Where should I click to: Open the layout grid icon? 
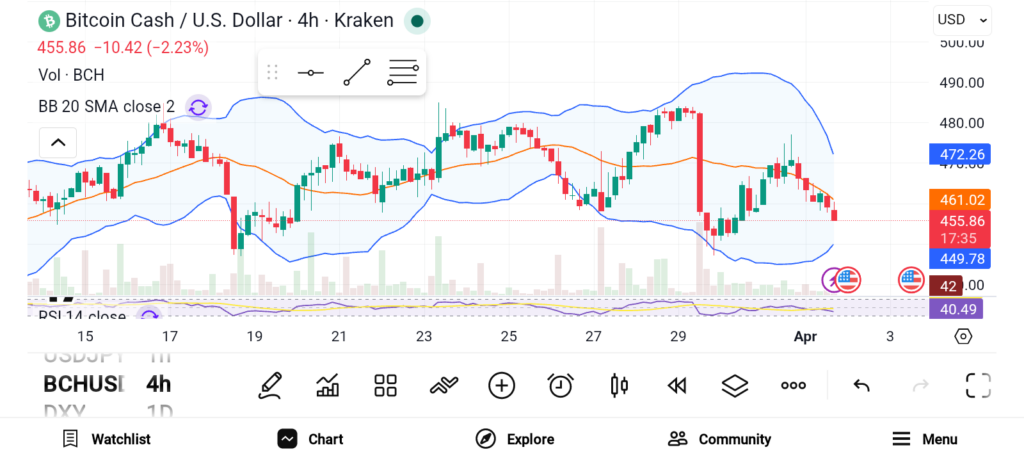pos(385,385)
